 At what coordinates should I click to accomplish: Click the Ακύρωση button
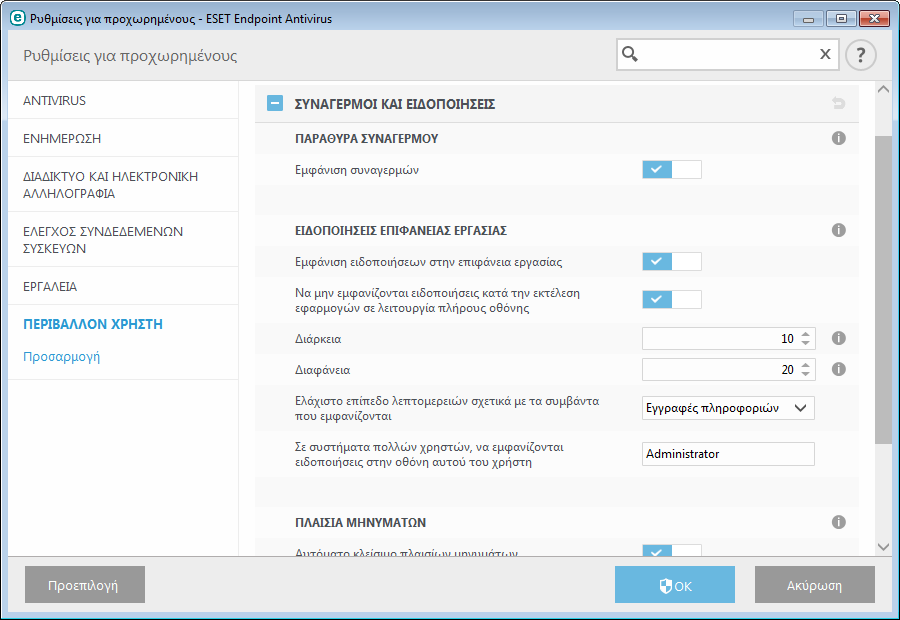tap(814, 584)
